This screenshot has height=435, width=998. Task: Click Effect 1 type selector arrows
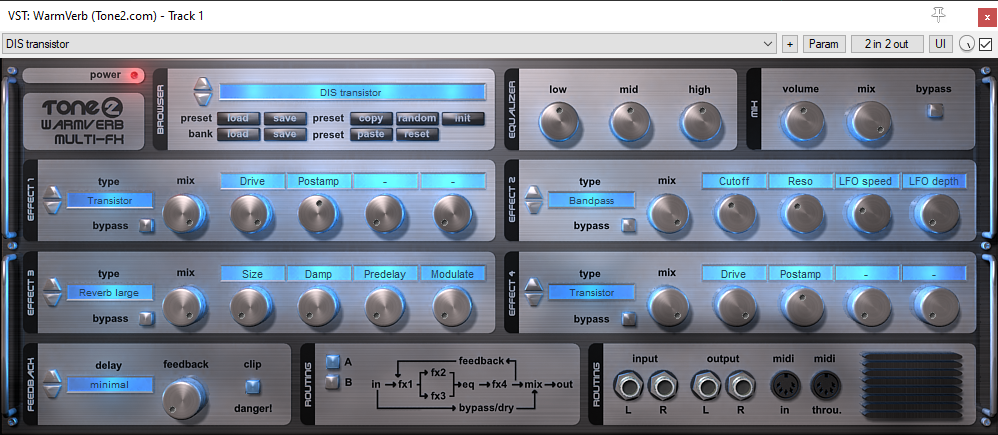[x=51, y=201]
